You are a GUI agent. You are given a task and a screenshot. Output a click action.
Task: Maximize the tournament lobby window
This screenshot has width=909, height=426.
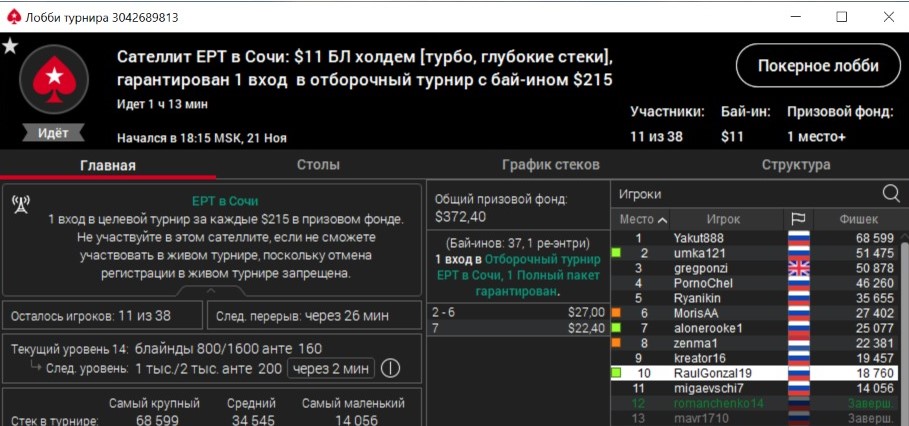click(x=841, y=17)
